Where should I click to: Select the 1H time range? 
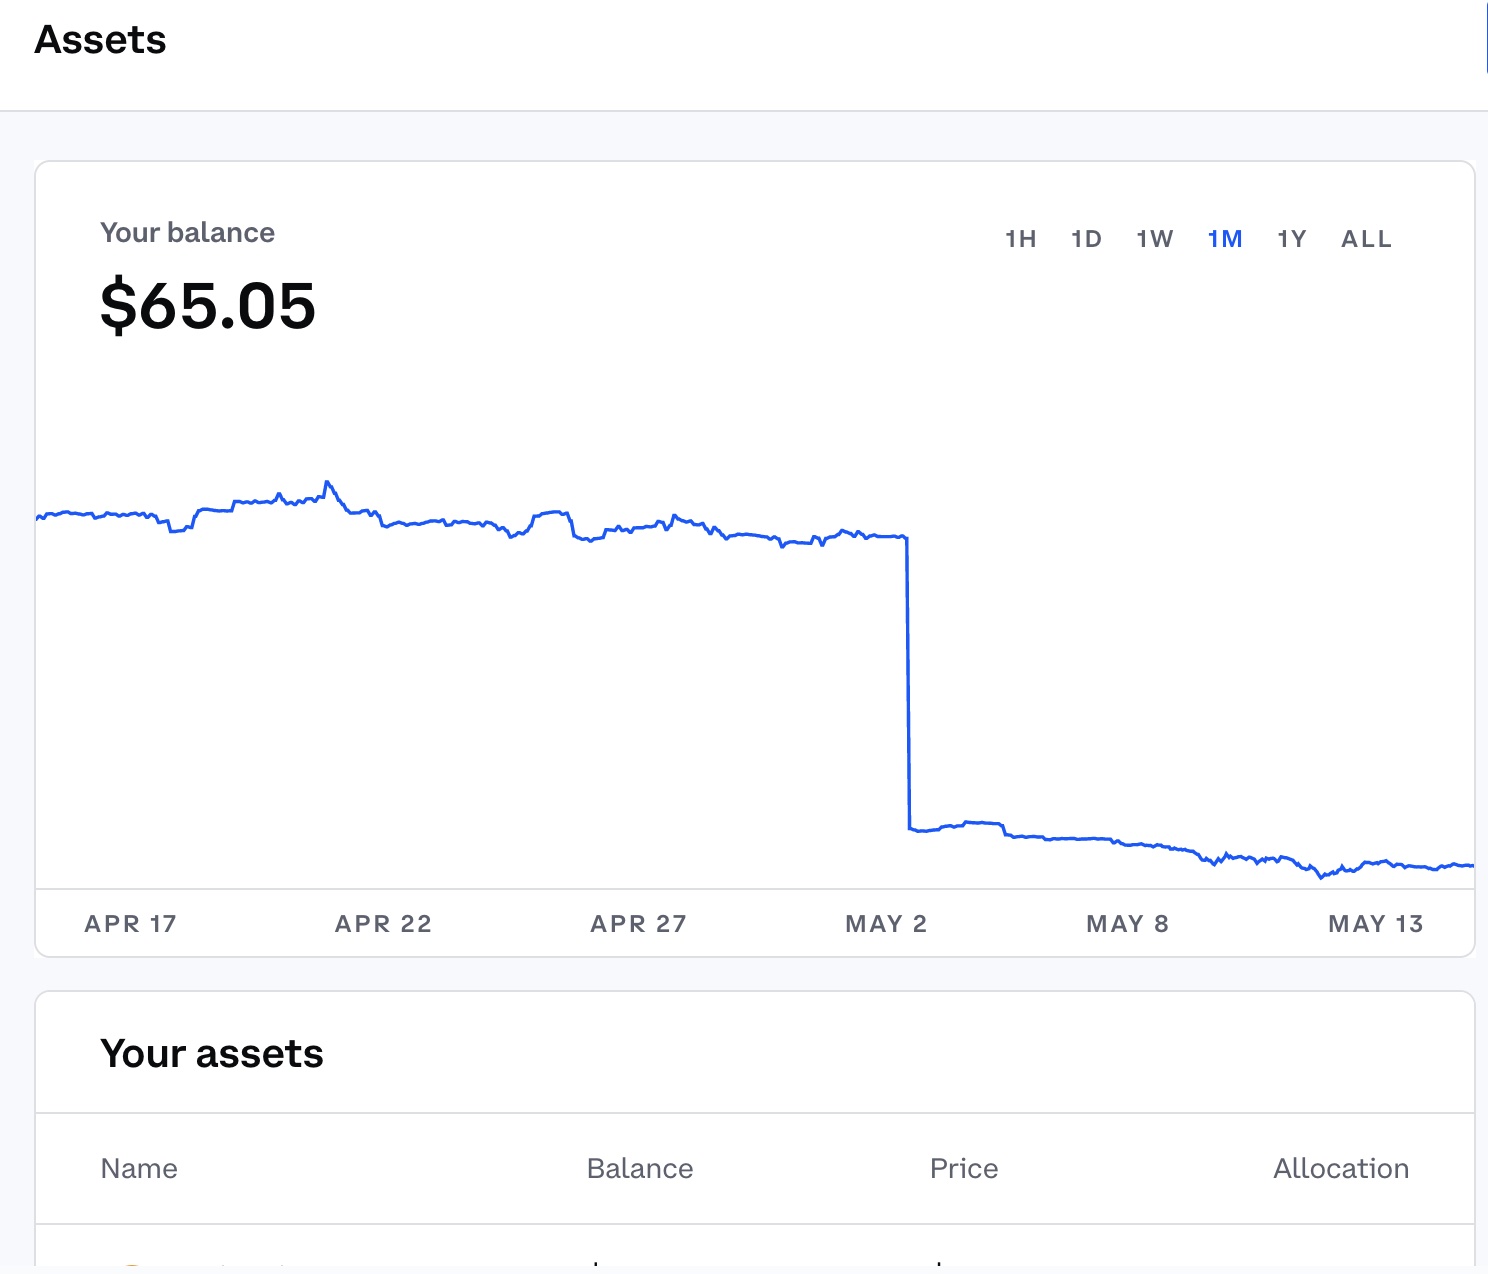click(1020, 239)
